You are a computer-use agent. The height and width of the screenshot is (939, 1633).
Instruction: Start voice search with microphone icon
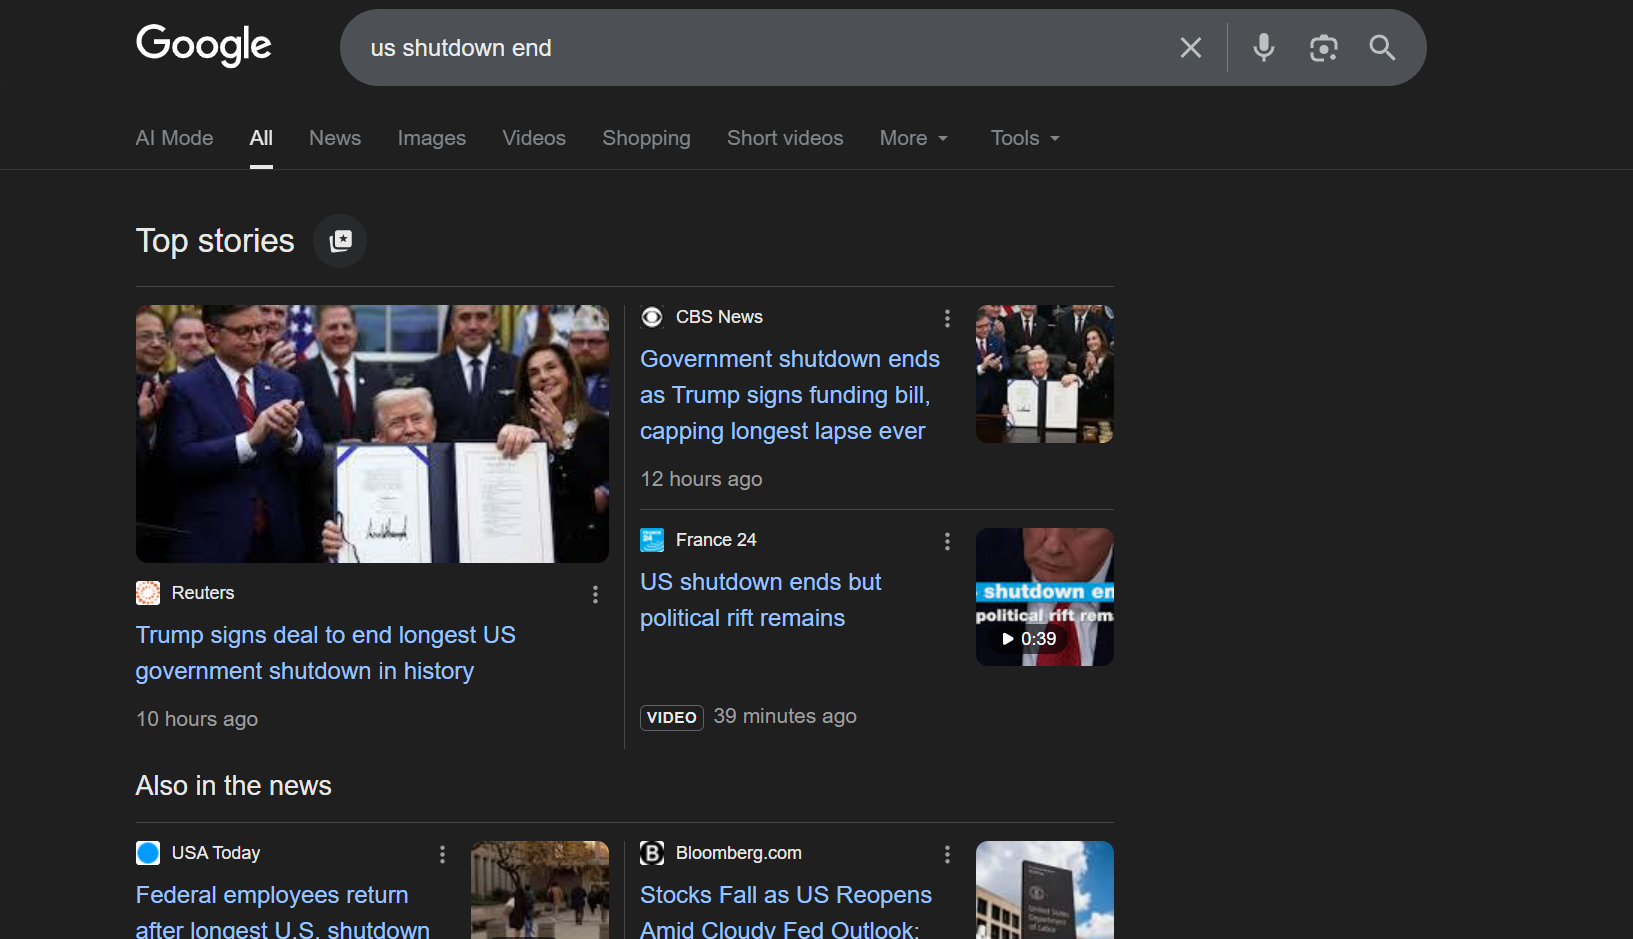click(1263, 48)
